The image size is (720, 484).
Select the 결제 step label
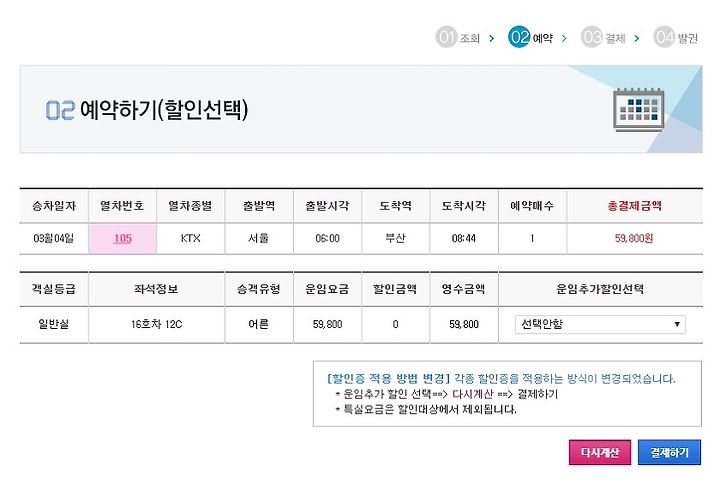(615, 39)
